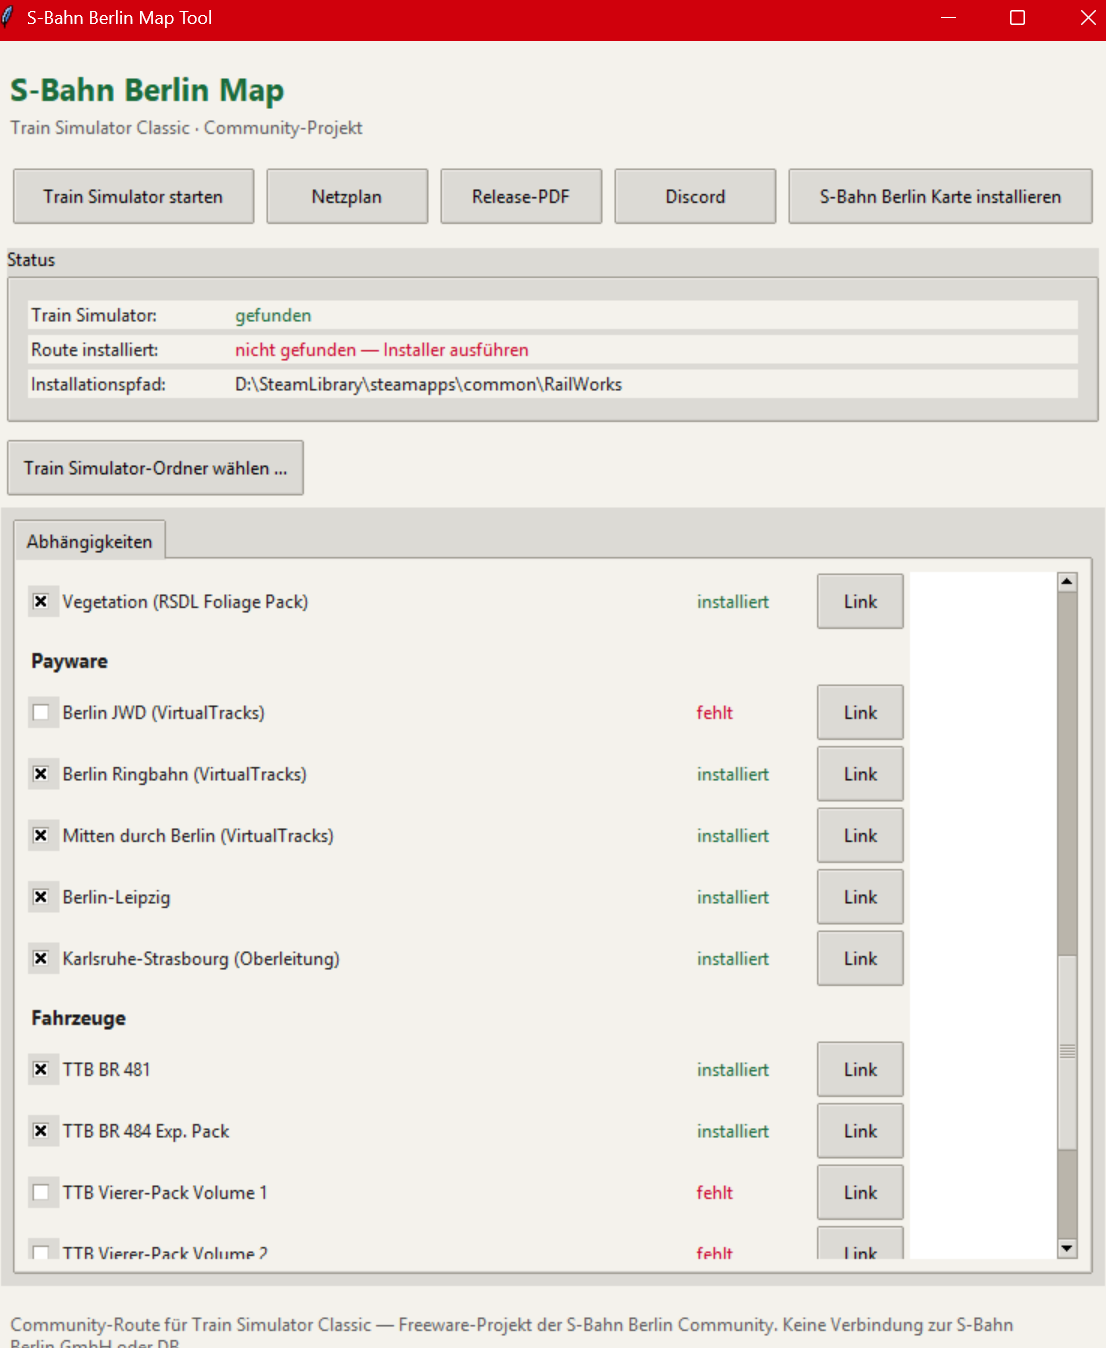Click the Fahrzeuge section heading
Screen dimensions: 1106x1348
click(x=78, y=1018)
